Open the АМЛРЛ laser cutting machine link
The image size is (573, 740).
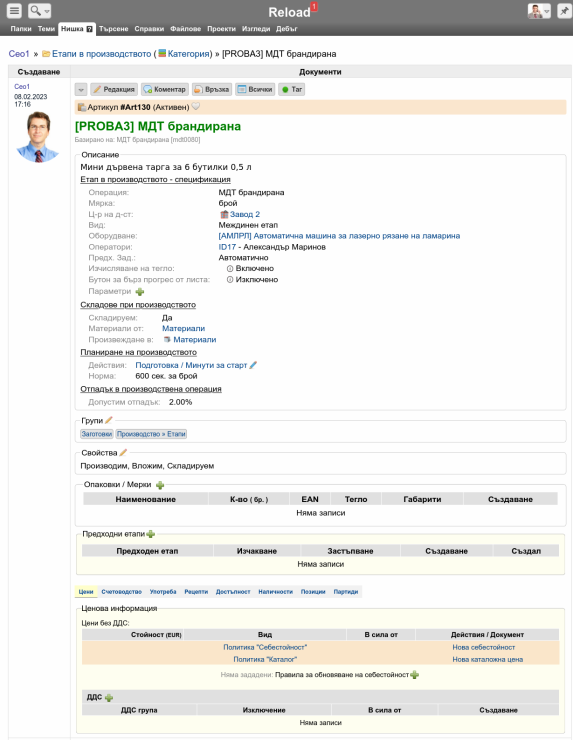click(339, 236)
